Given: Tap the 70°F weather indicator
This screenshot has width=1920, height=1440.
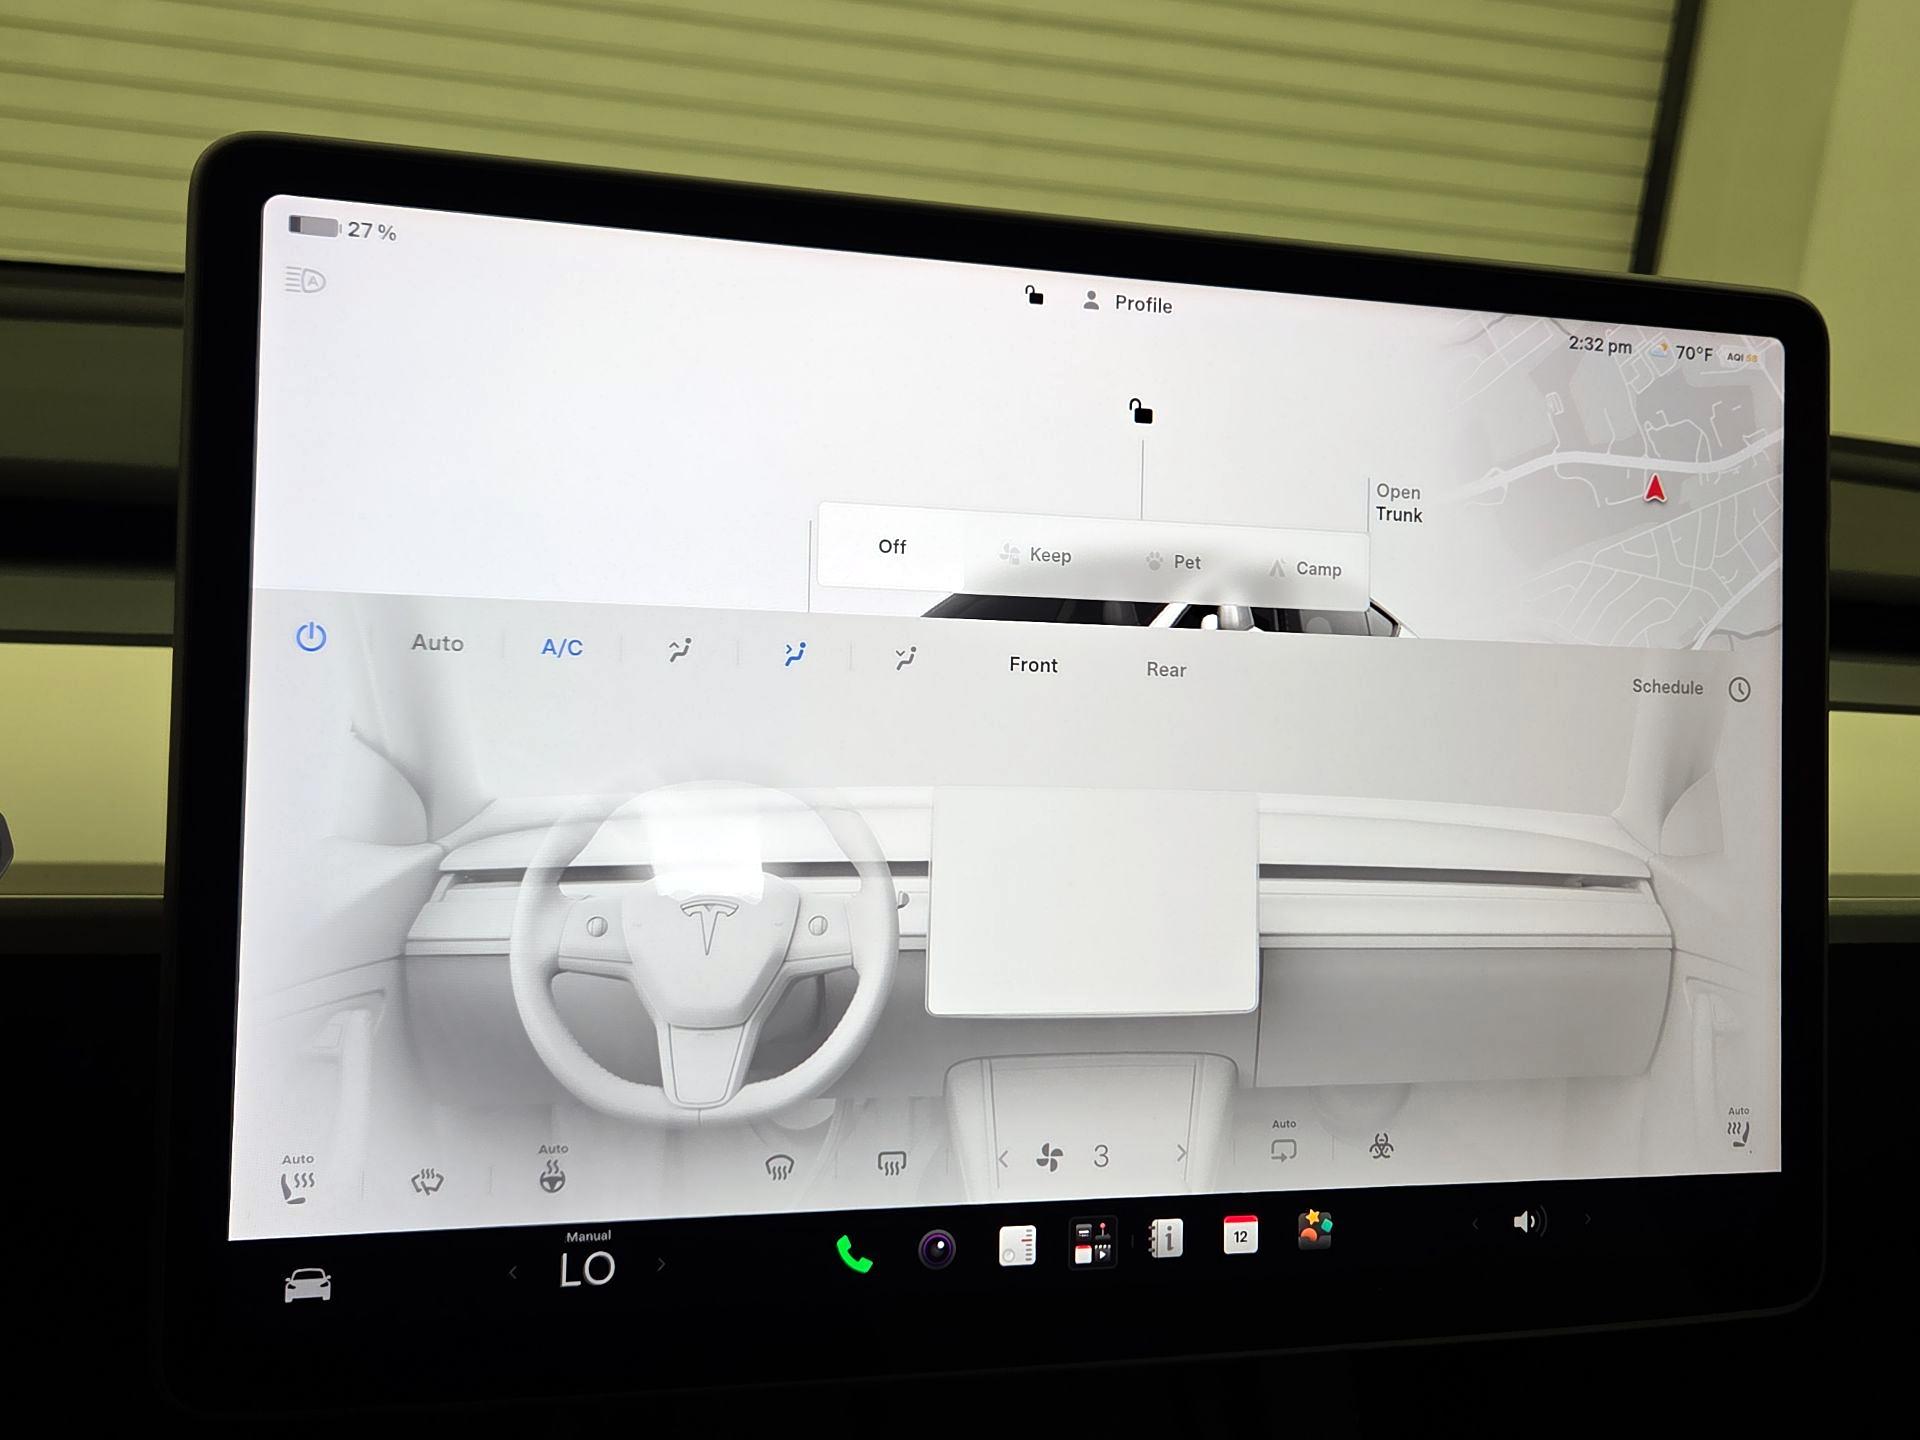Looking at the screenshot, I should pos(1682,352).
